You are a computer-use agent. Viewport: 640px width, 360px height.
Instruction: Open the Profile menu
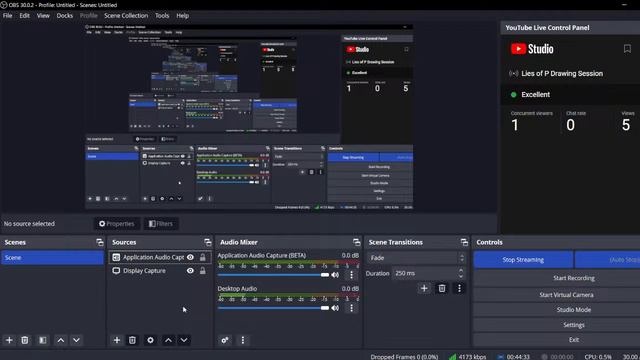pyautogui.click(x=89, y=16)
